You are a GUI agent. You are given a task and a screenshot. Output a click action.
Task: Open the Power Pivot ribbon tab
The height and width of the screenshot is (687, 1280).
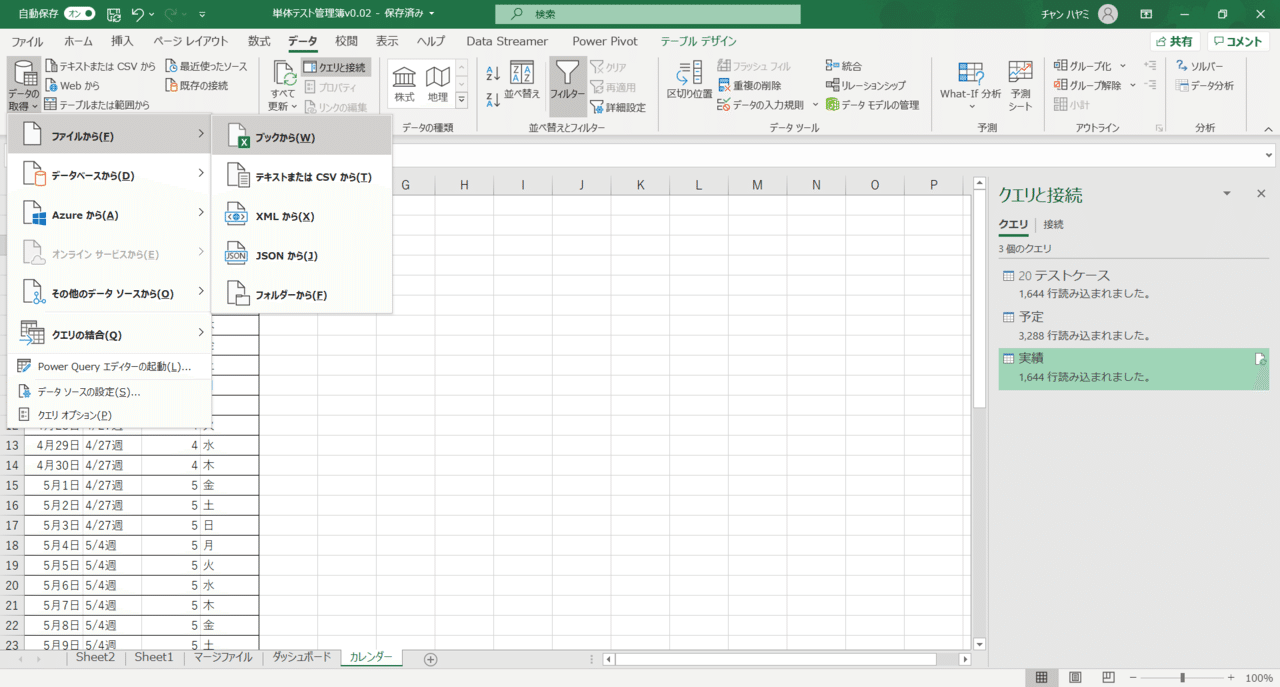pos(605,41)
